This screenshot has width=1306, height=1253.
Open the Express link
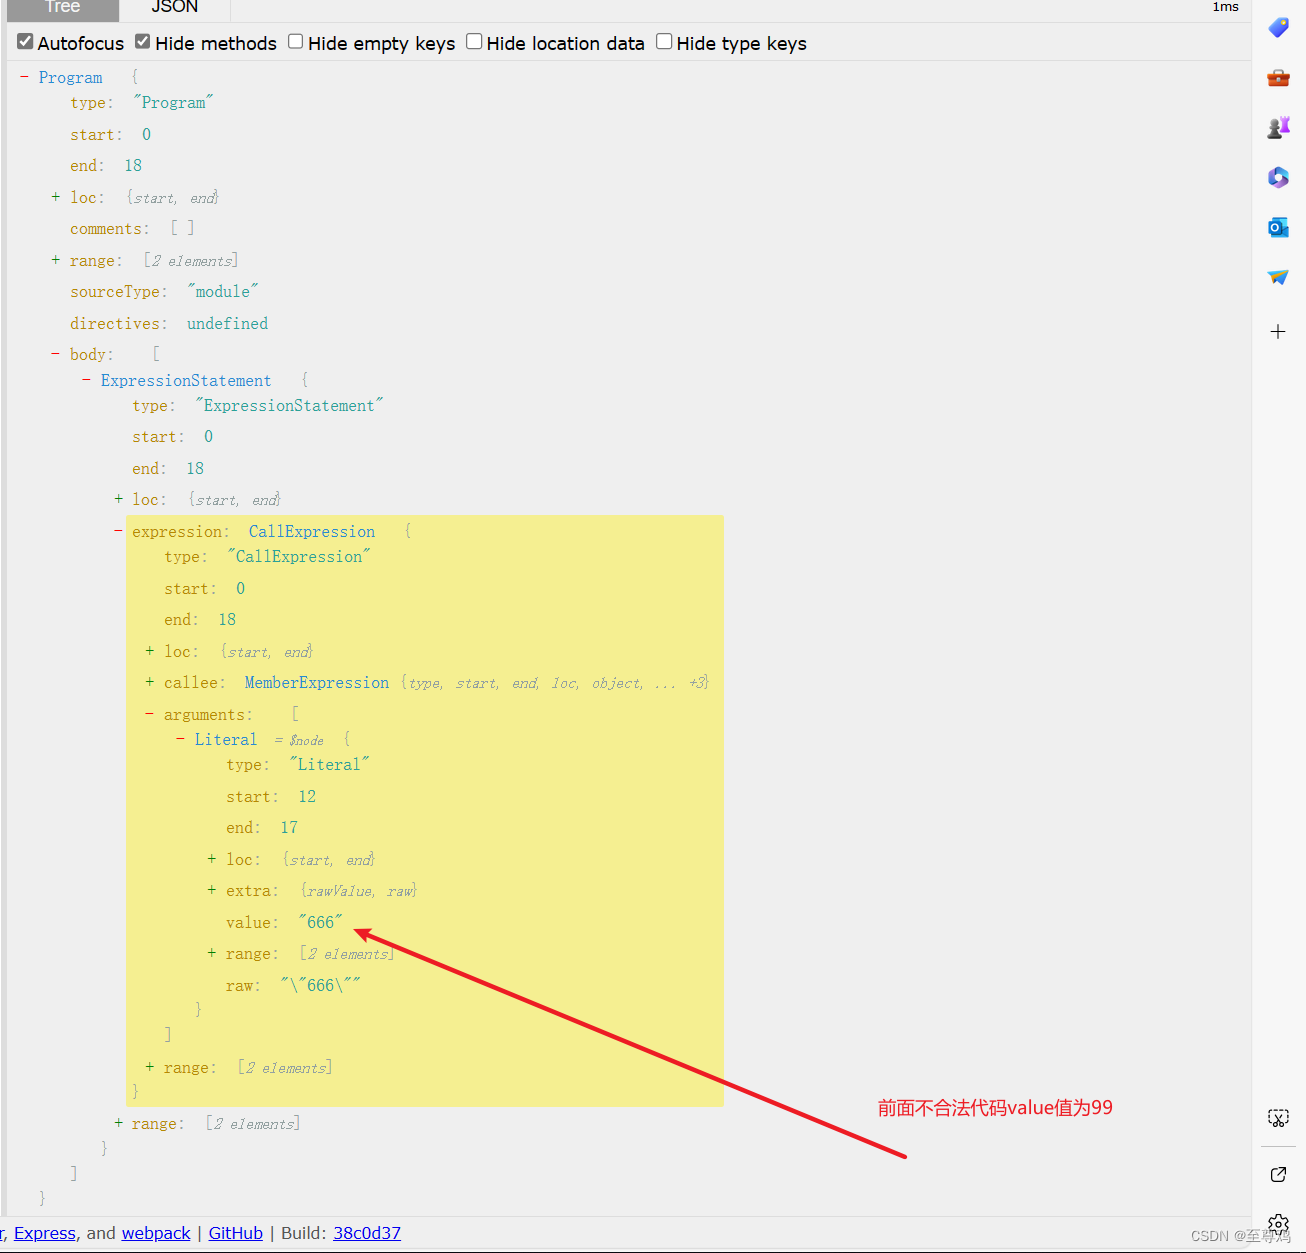[x=45, y=1233]
